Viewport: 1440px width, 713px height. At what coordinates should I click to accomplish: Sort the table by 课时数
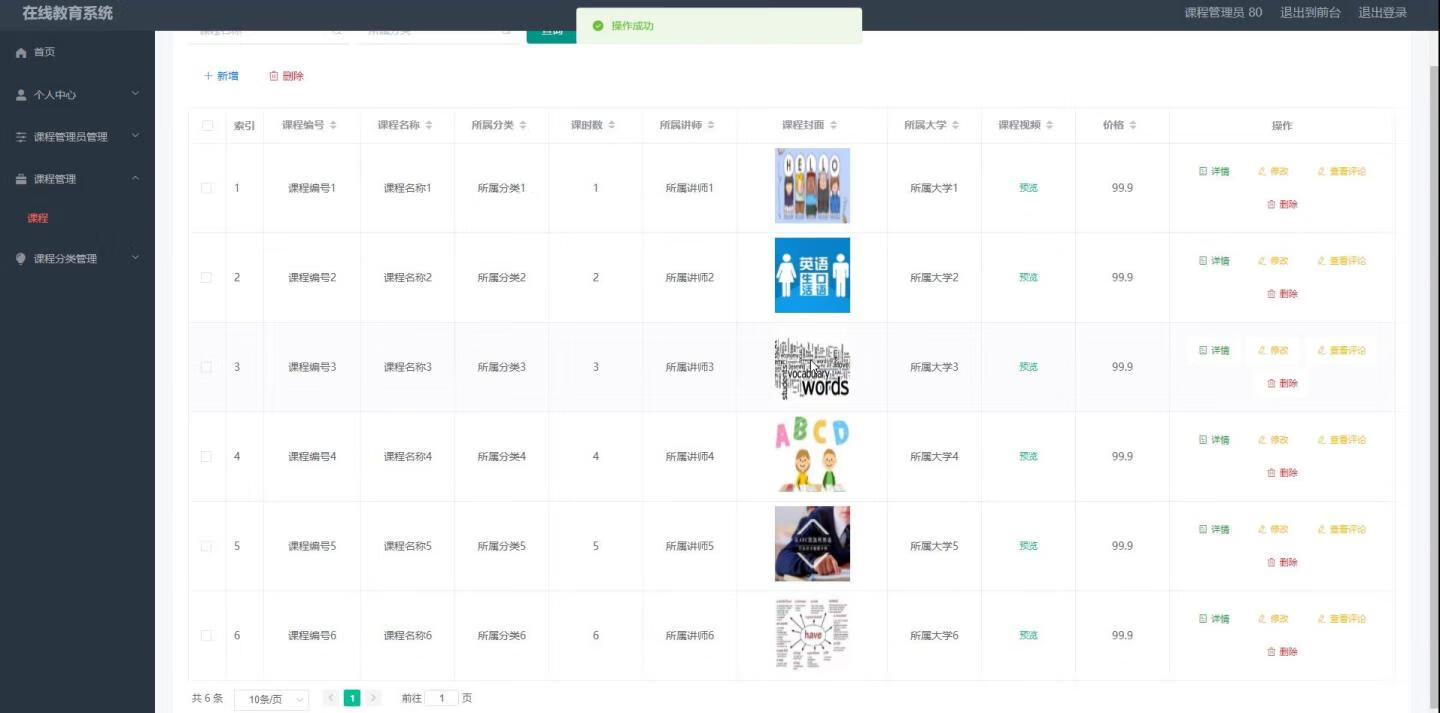coord(611,125)
